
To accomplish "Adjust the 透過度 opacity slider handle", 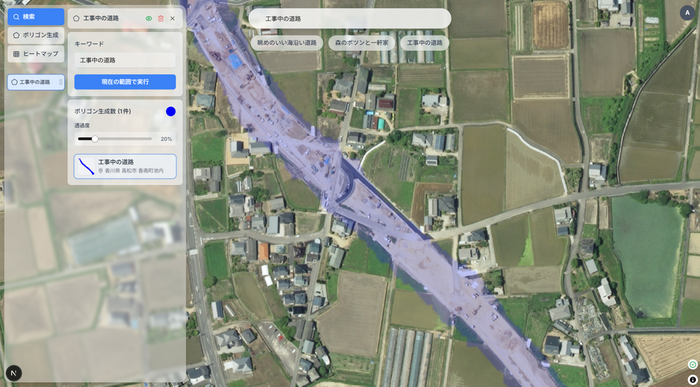I will click(95, 139).
